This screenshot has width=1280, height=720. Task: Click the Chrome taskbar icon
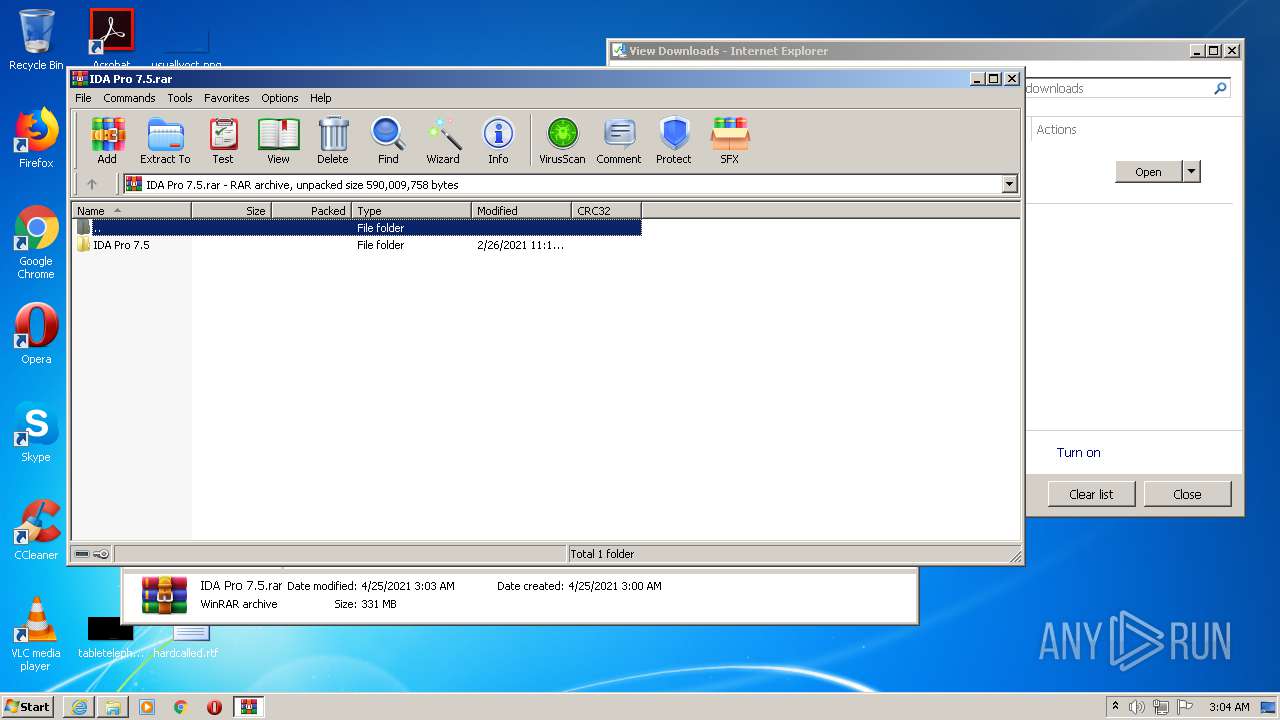181,707
